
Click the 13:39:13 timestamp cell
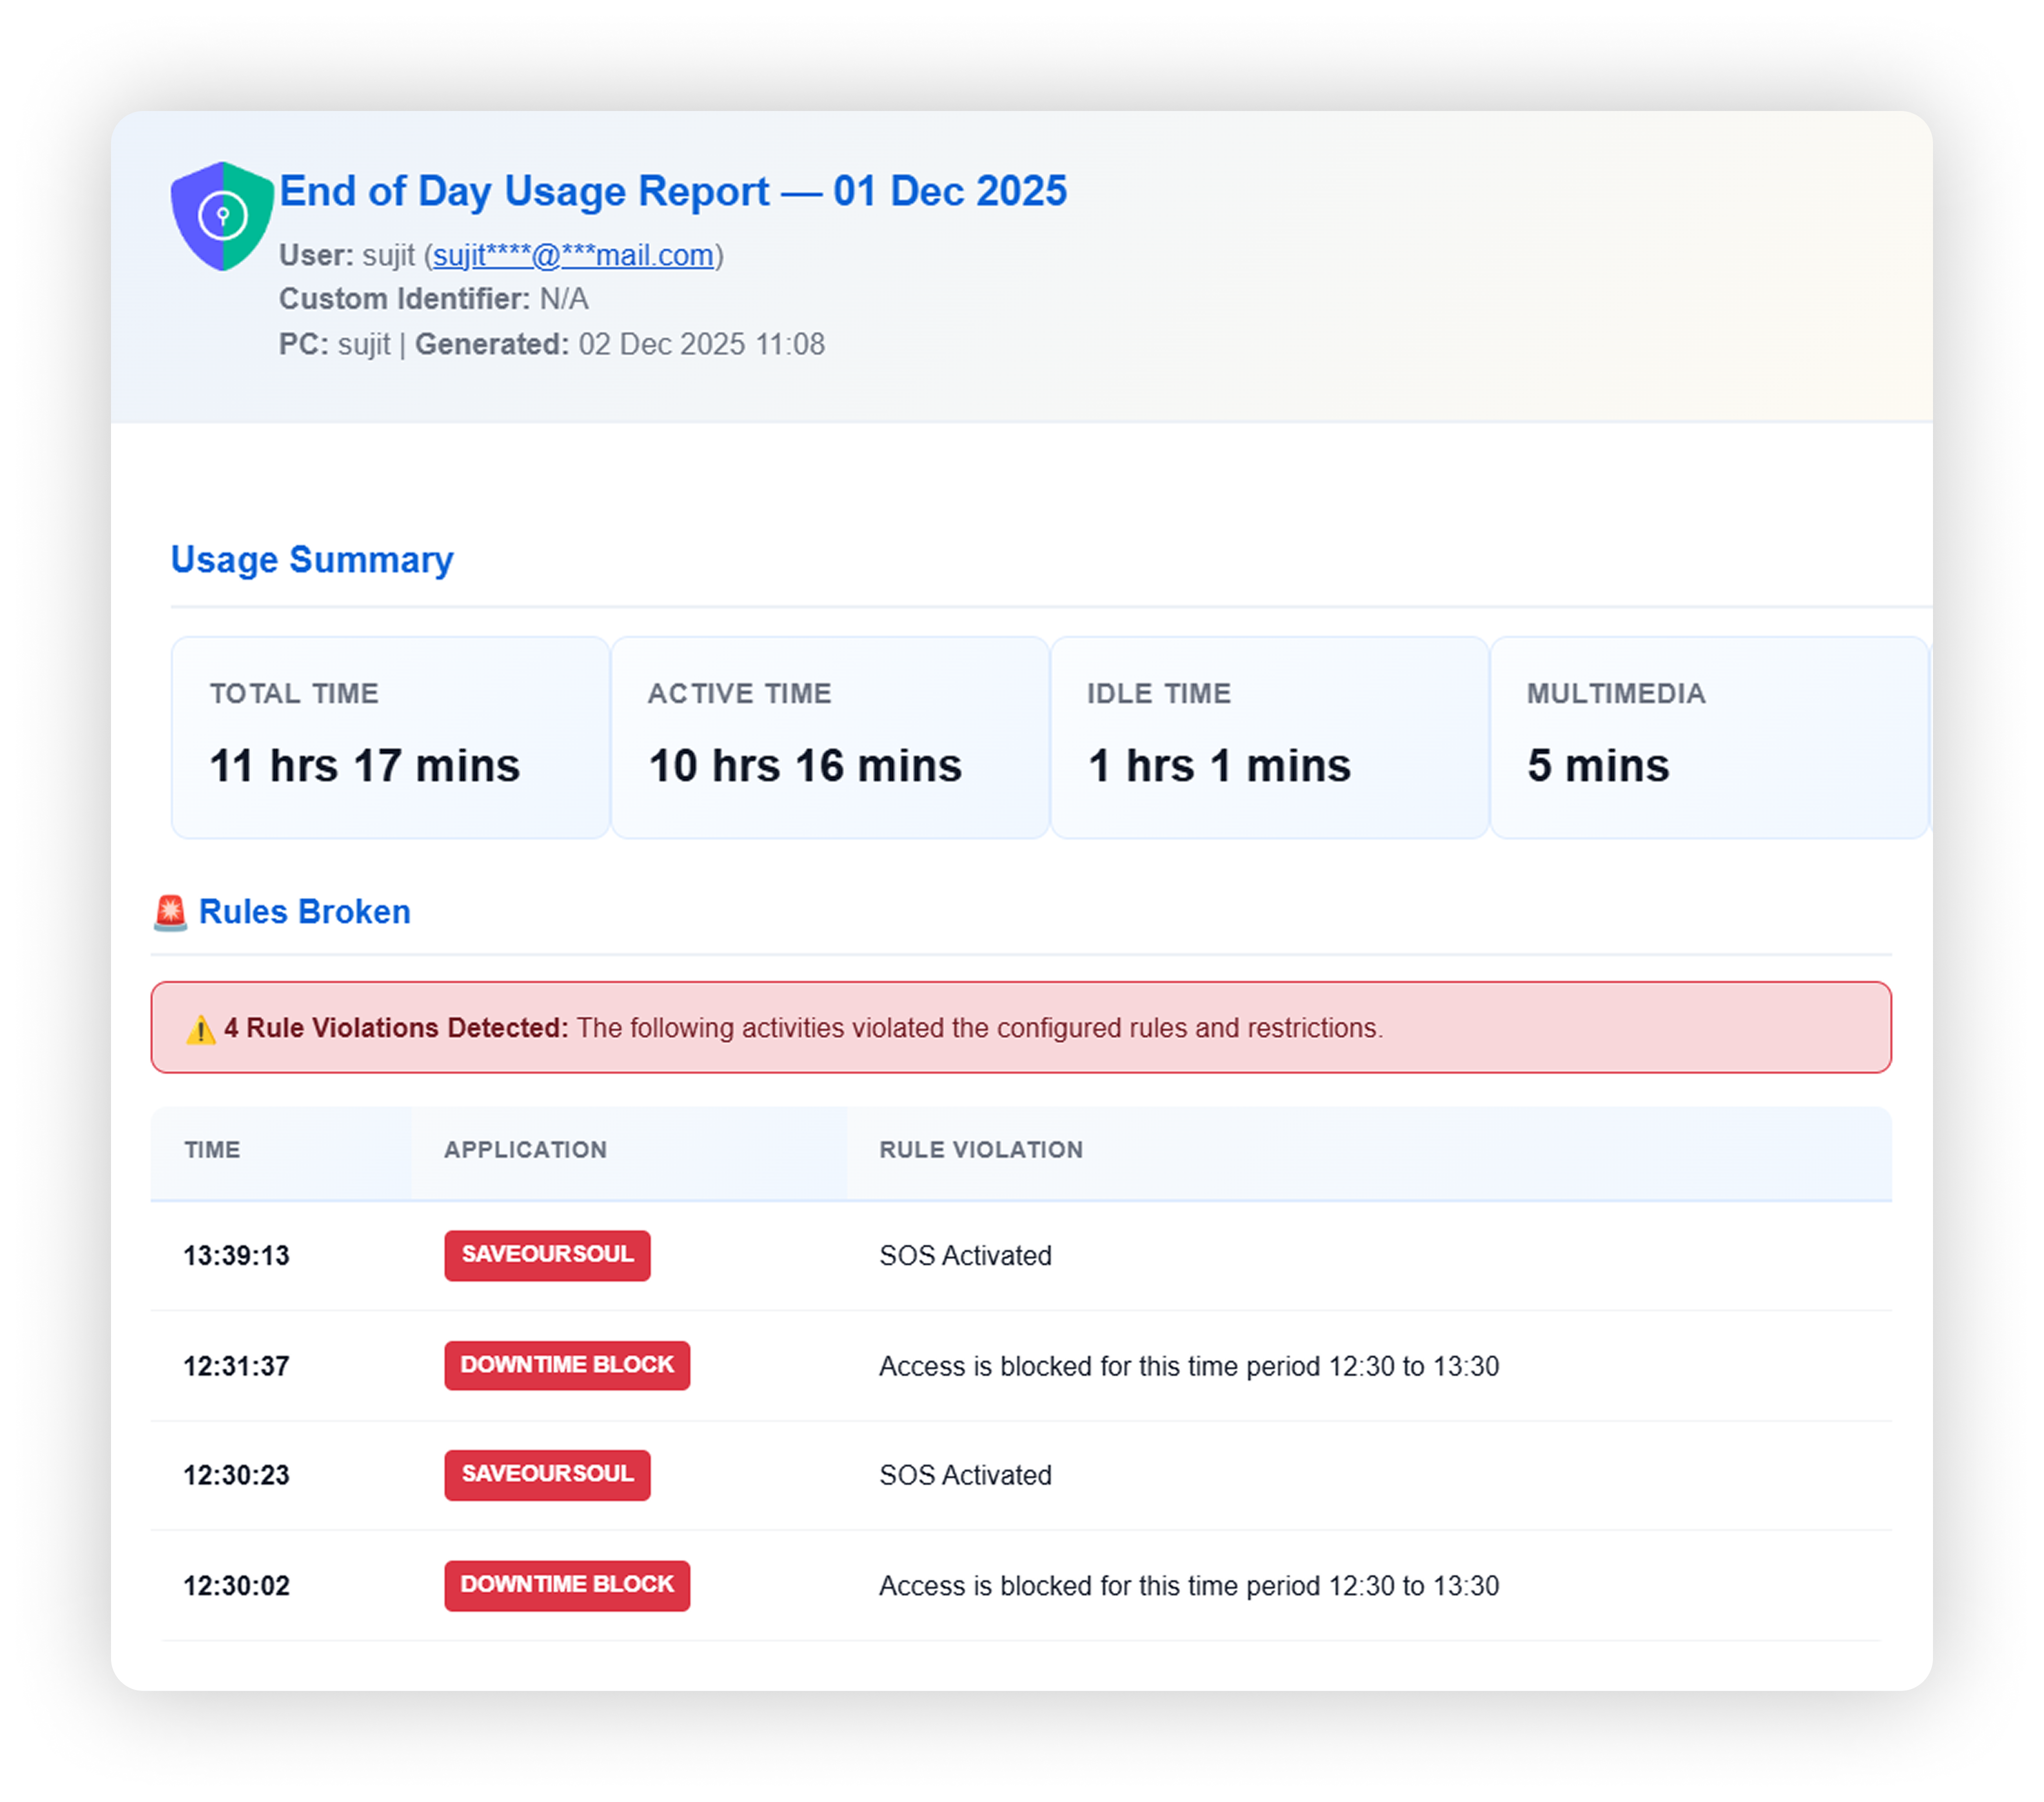click(236, 1256)
